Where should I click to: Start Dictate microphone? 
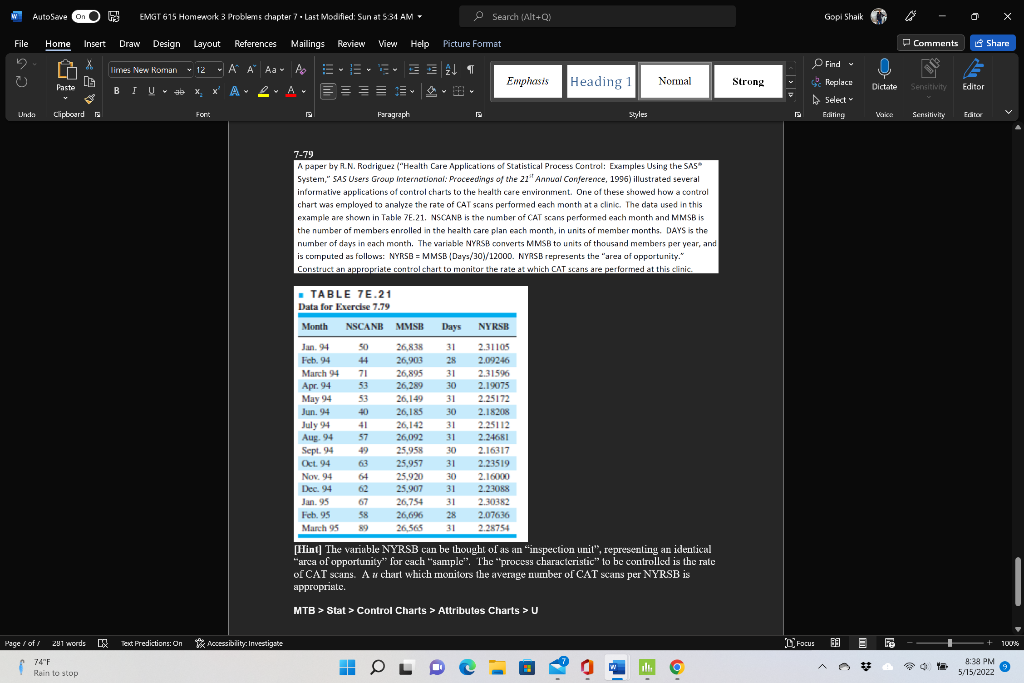coord(884,74)
